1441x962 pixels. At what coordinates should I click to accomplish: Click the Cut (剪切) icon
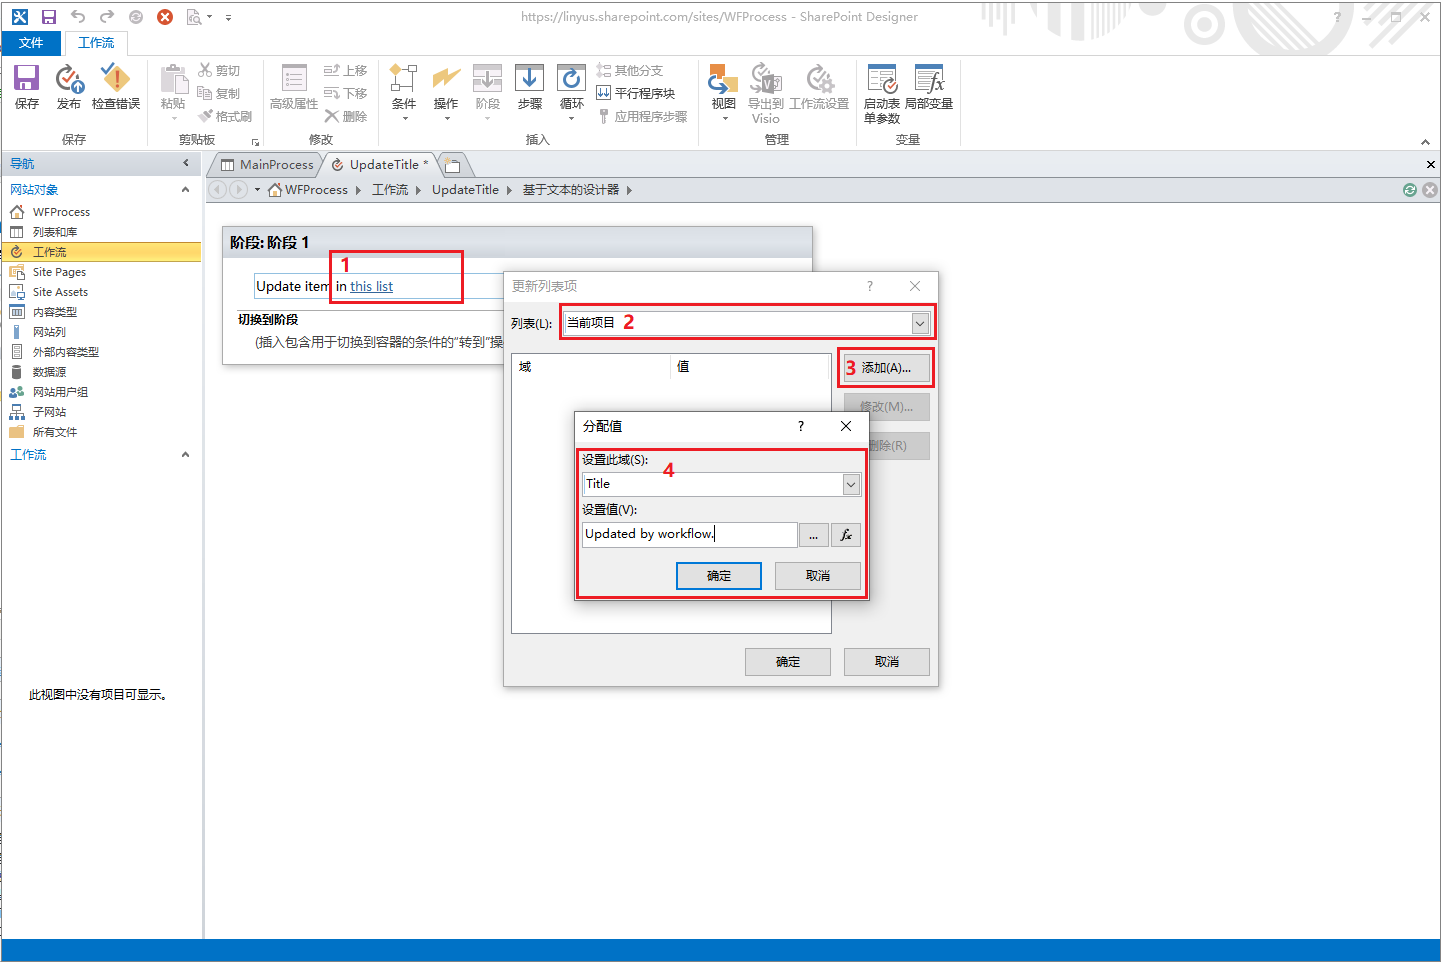pyautogui.click(x=219, y=70)
